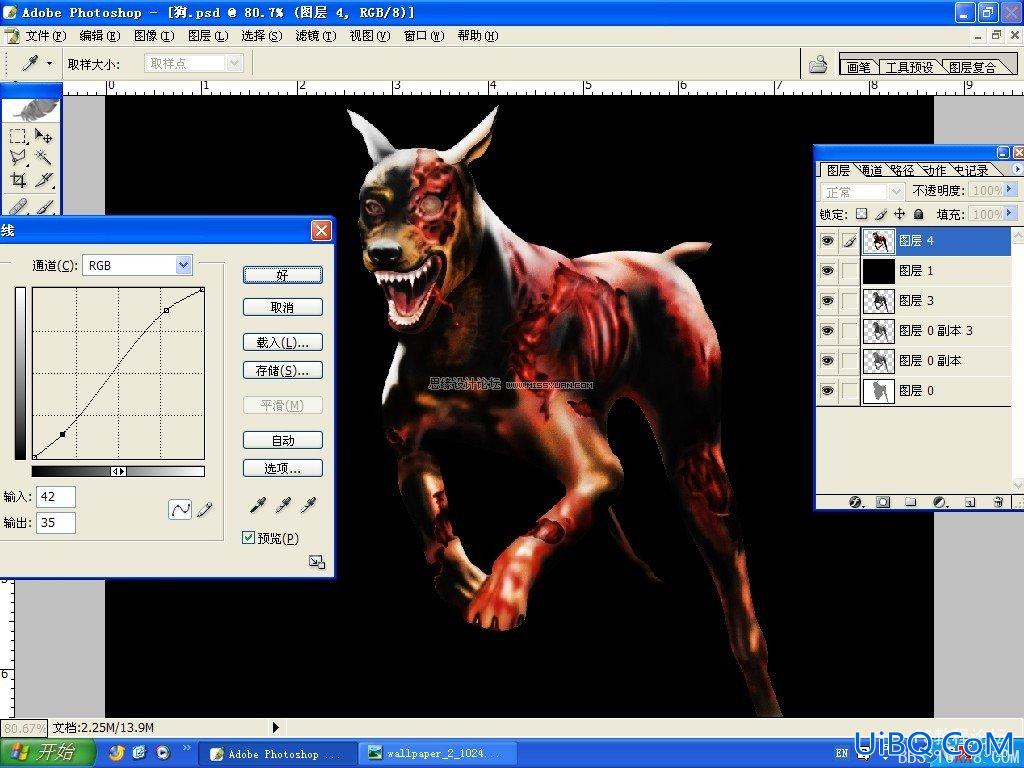Open the 文件(F) menu
This screenshot has height=768, width=1024.
[x=45, y=36]
